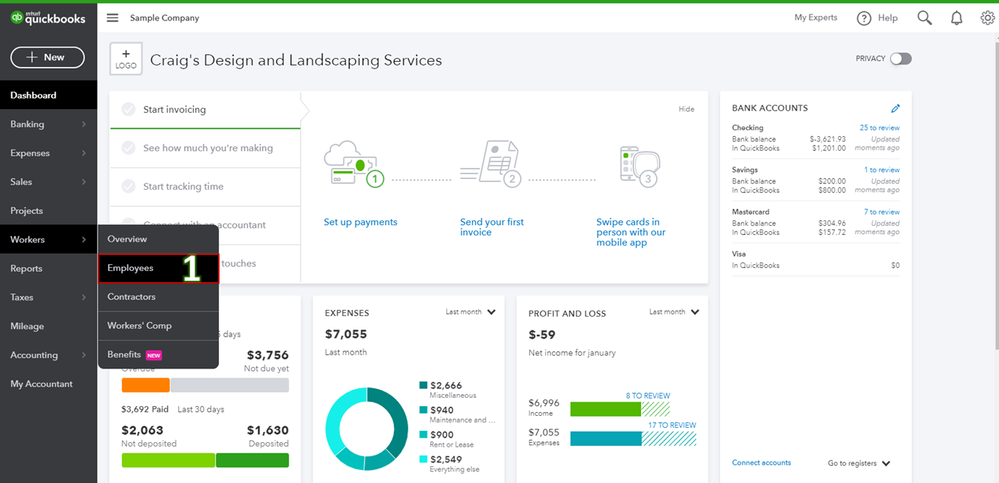This screenshot has height=483, width=999.
Task: Expand the Taxes sidebar chevron
Action: 83,297
